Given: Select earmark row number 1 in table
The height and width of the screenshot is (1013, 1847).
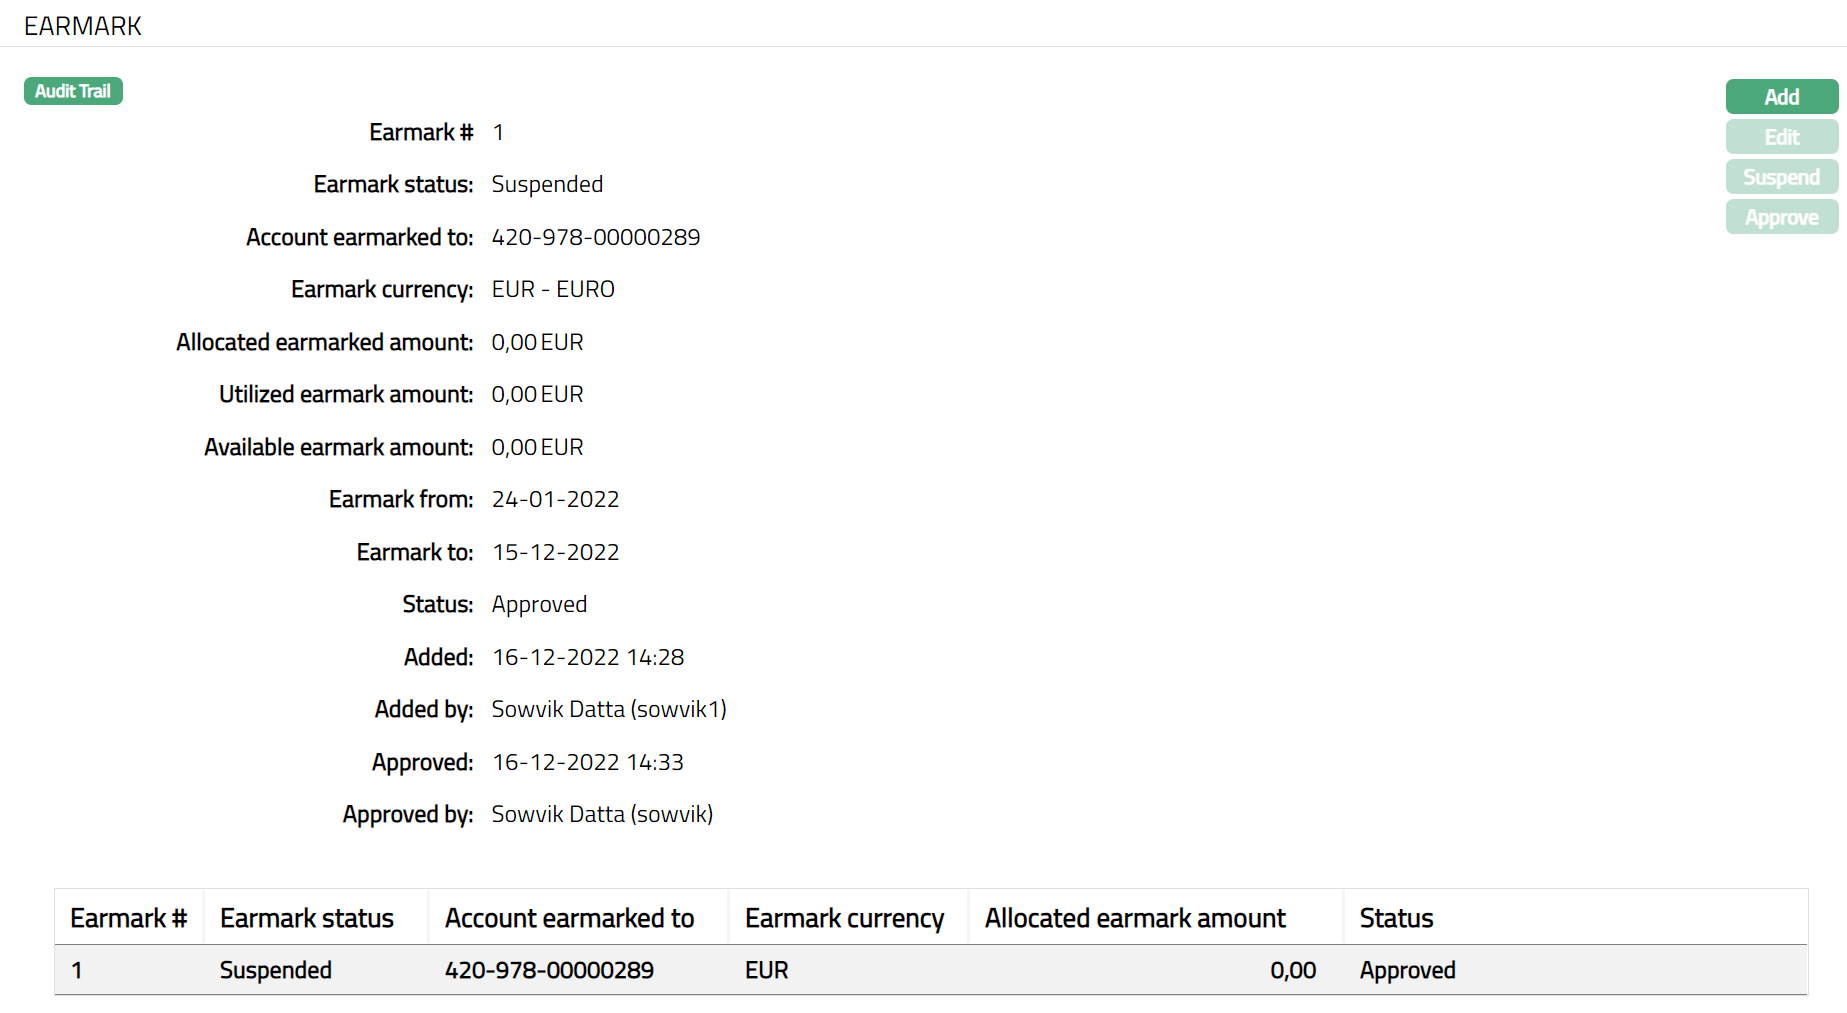Looking at the screenshot, I should pyautogui.click(x=77, y=970).
